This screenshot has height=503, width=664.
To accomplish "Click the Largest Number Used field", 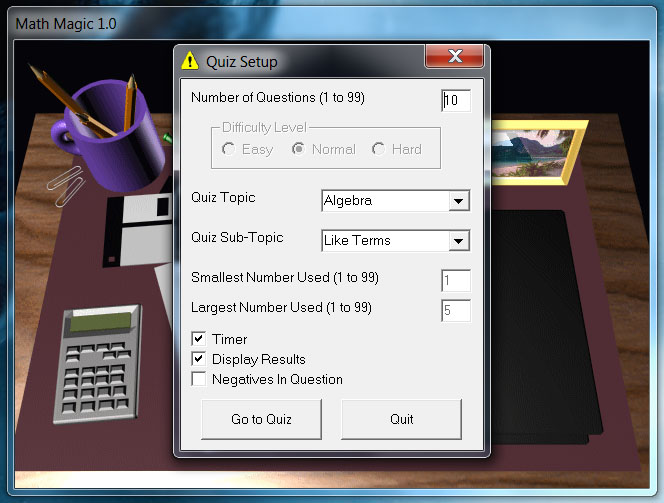I will [x=455, y=311].
